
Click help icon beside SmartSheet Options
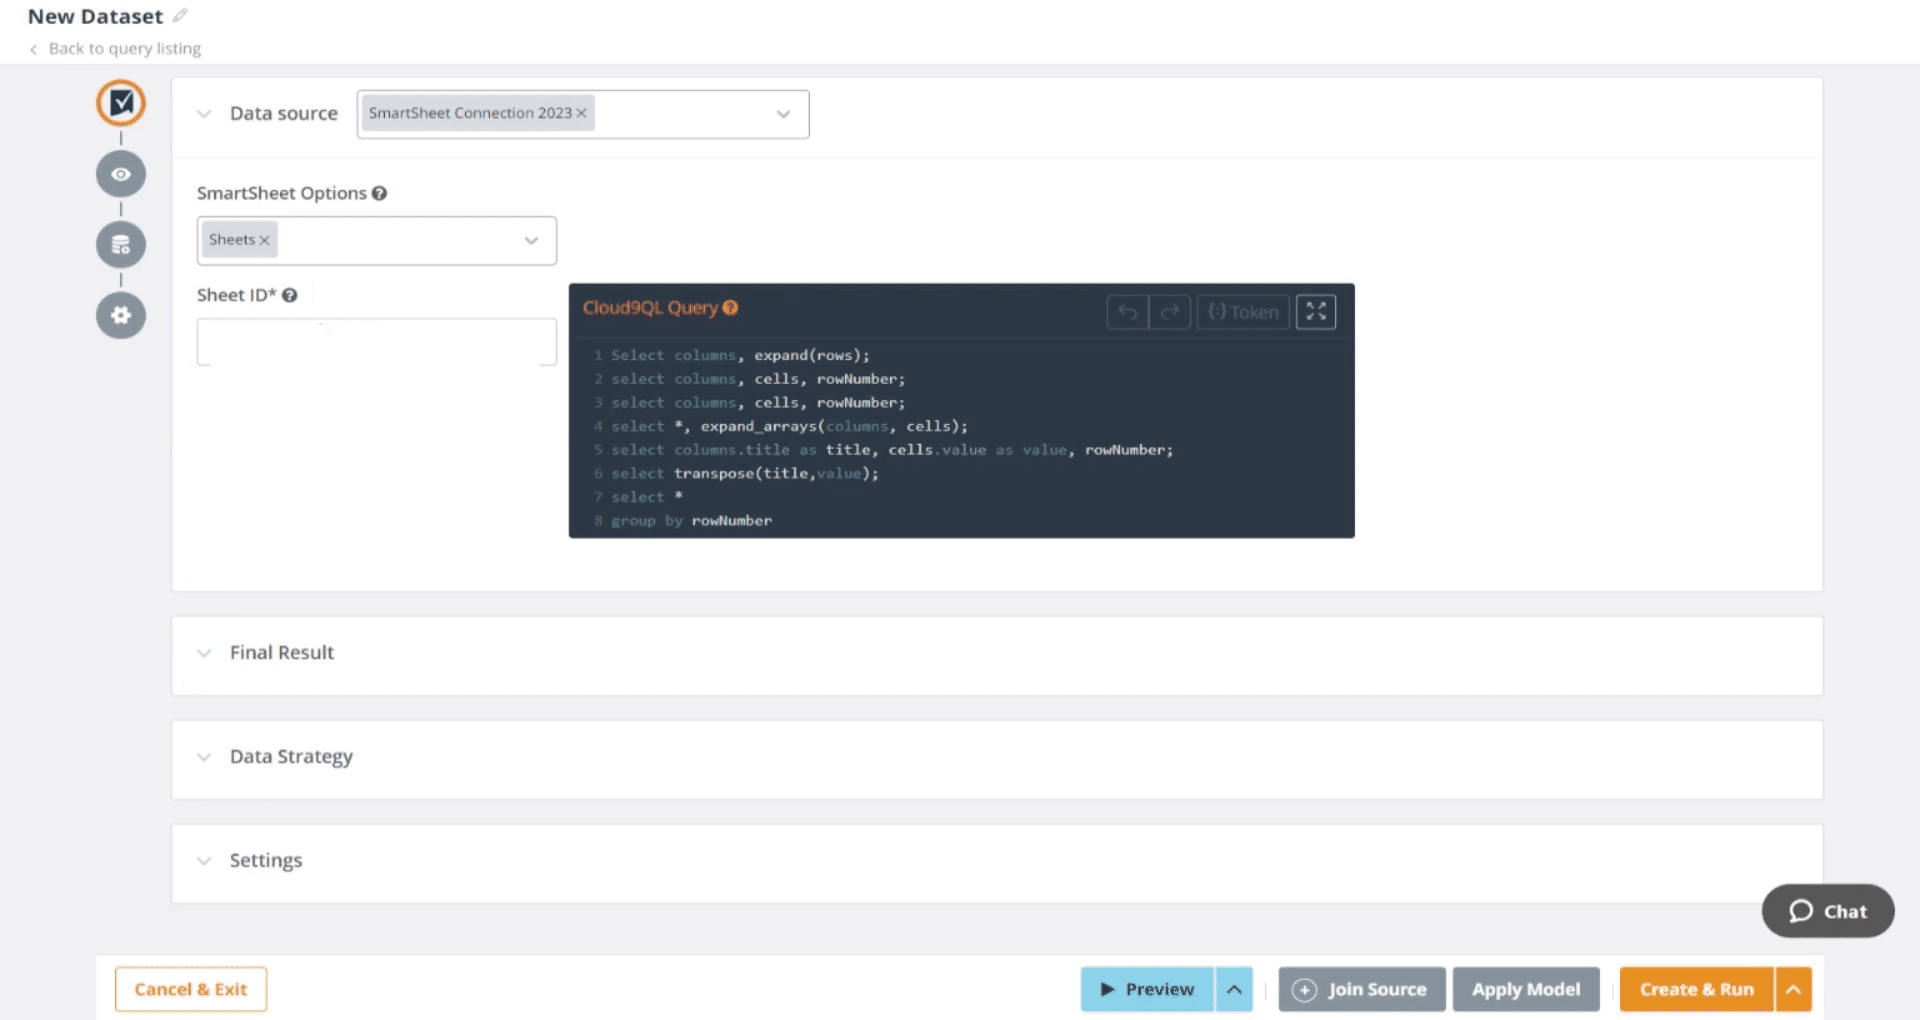point(379,194)
